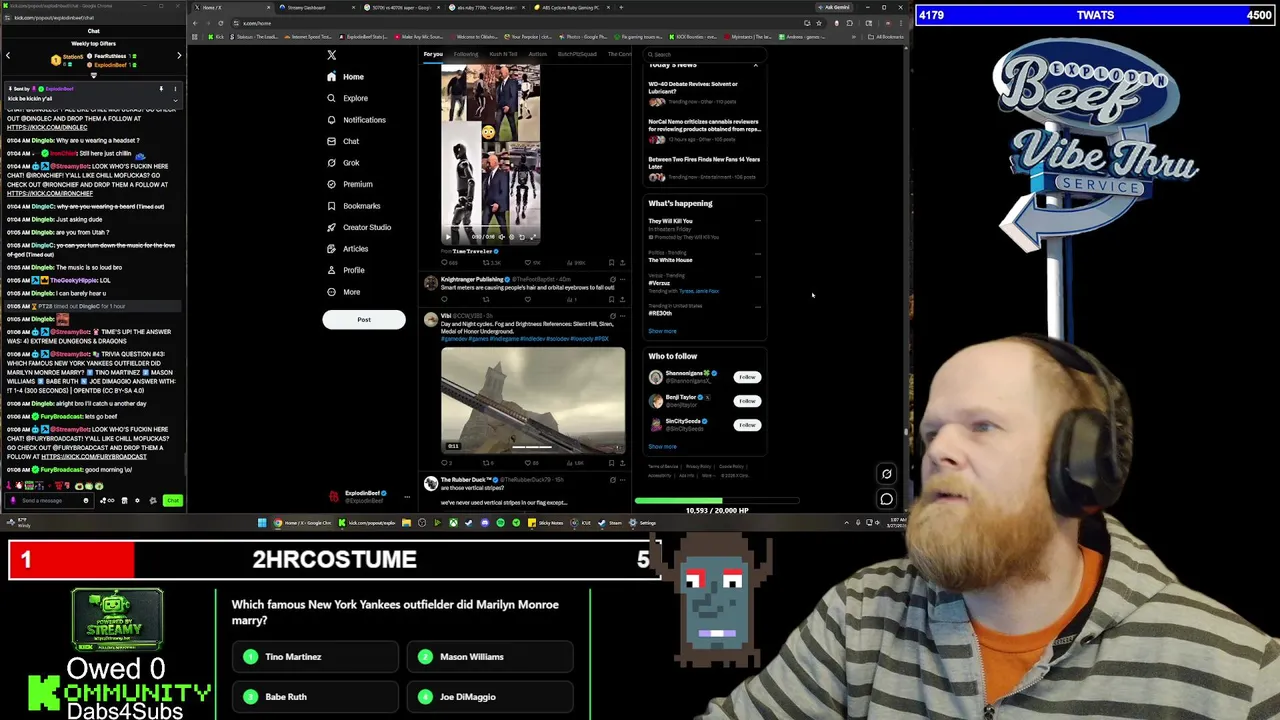Bookmark the Time Traveler video post

pyautogui.click(x=611, y=263)
